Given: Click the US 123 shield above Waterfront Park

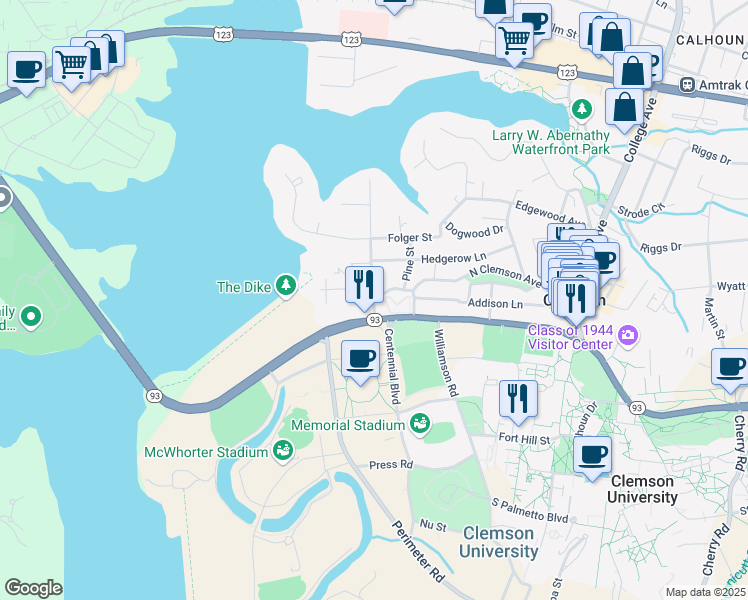Looking at the screenshot, I should click(x=567, y=72).
